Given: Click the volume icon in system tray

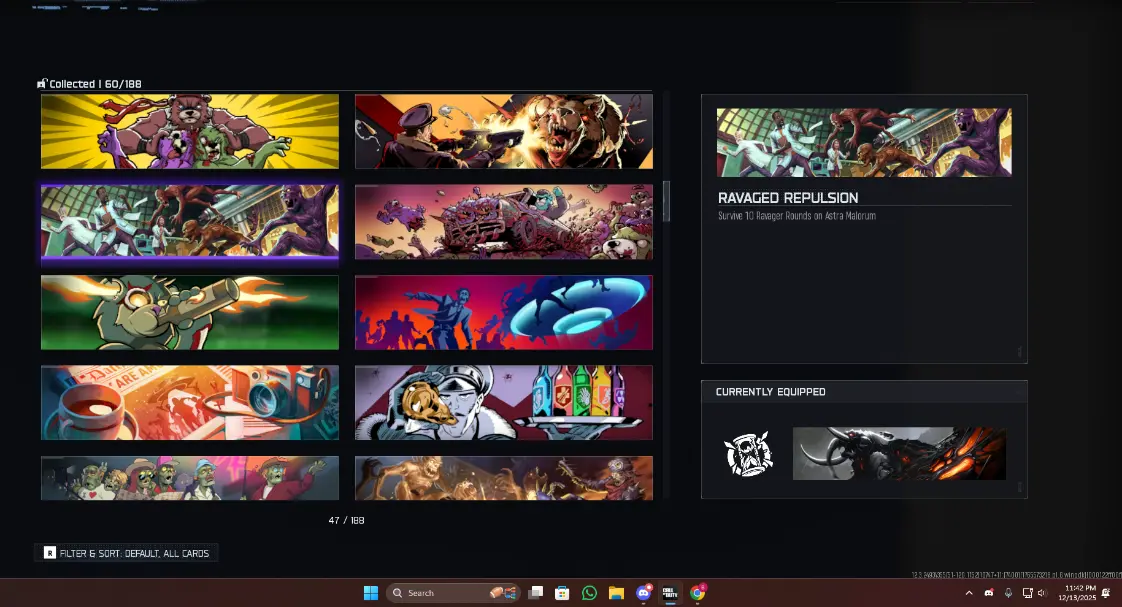Looking at the screenshot, I should tap(1042, 593).
